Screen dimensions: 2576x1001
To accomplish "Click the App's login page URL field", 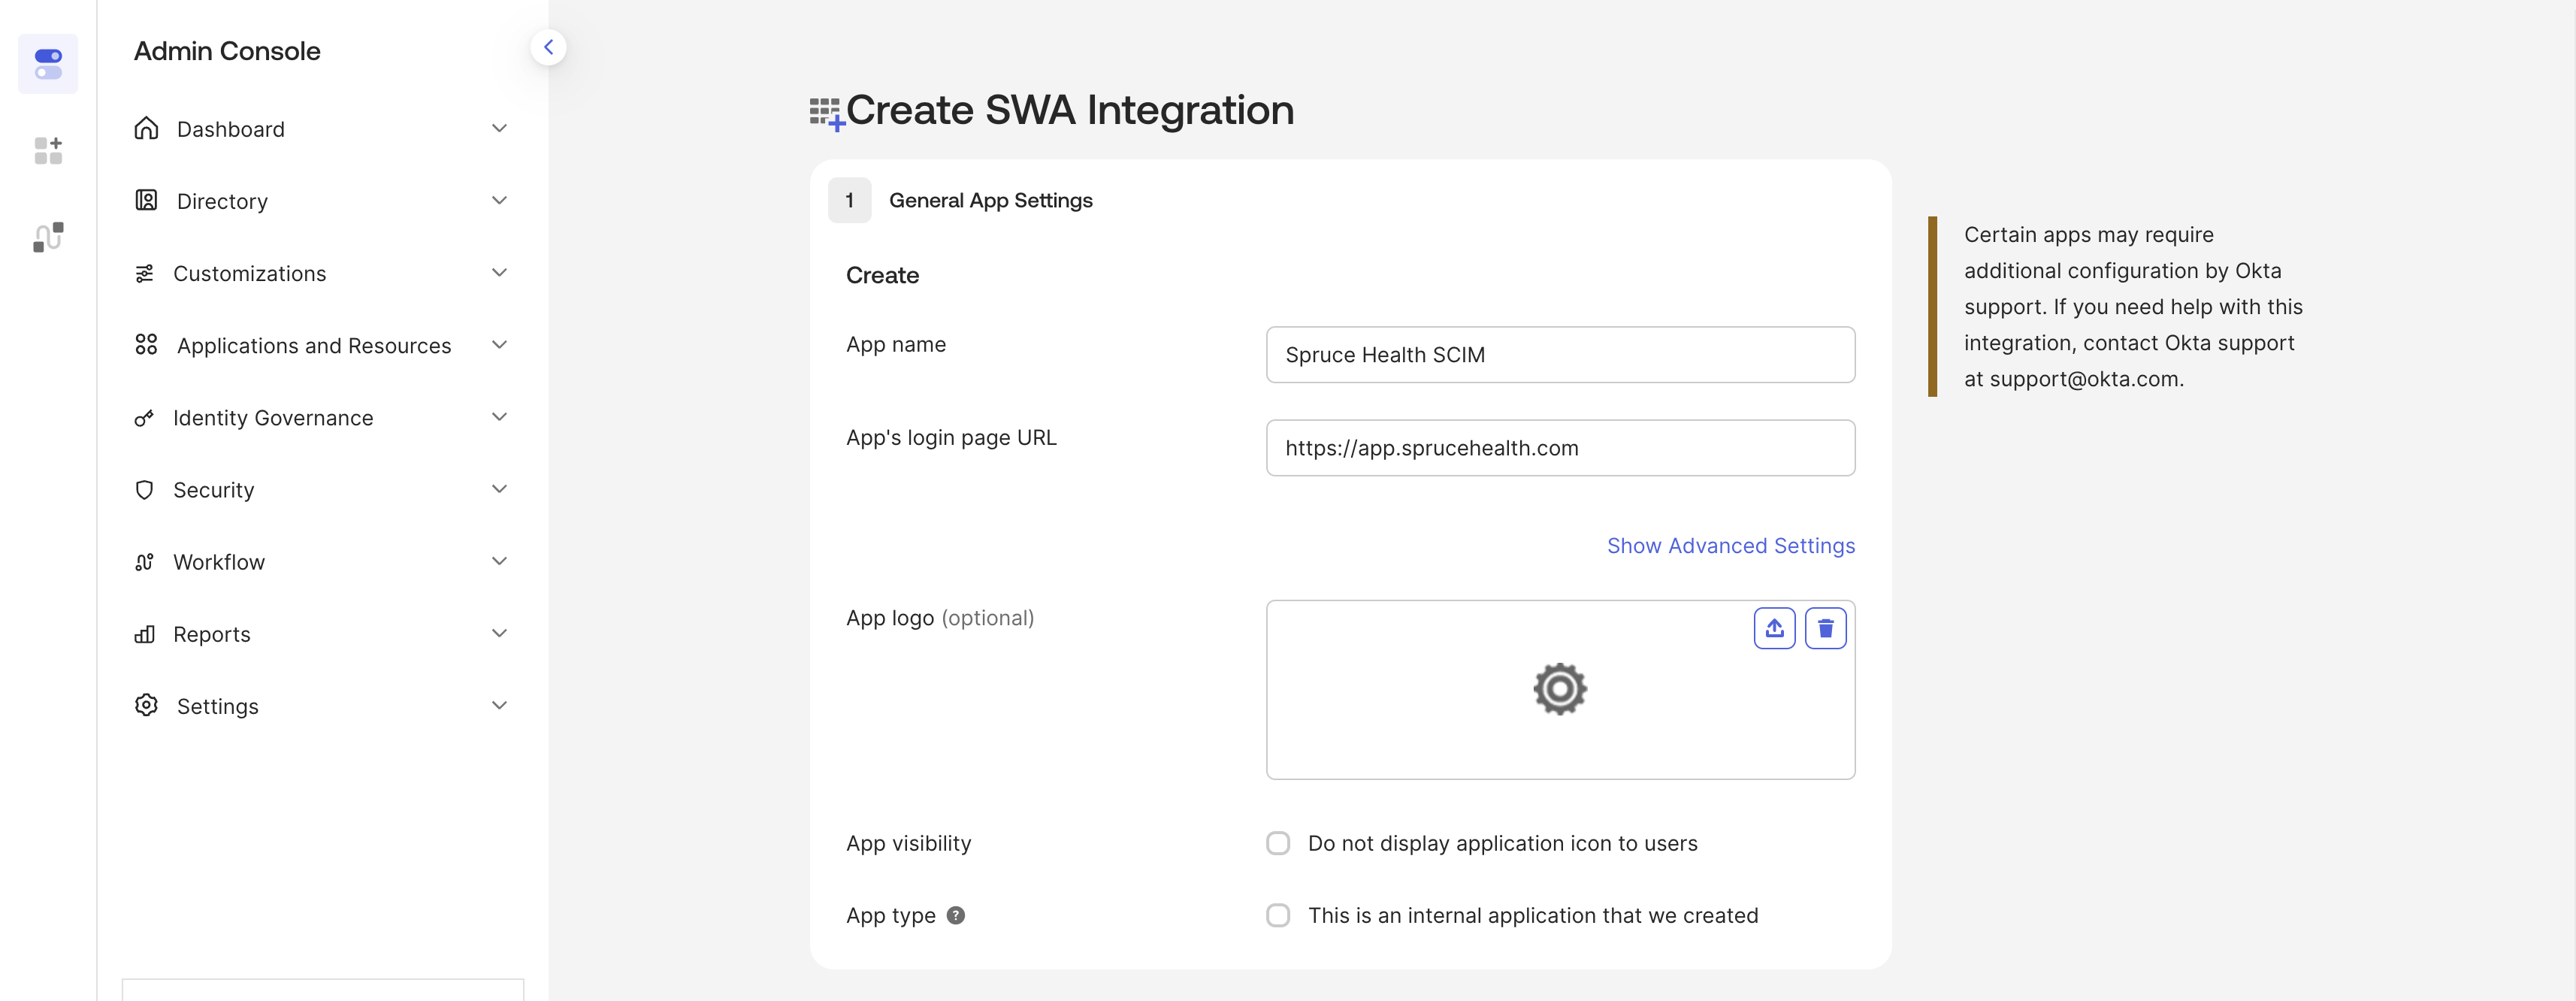I will point(1560,448).
